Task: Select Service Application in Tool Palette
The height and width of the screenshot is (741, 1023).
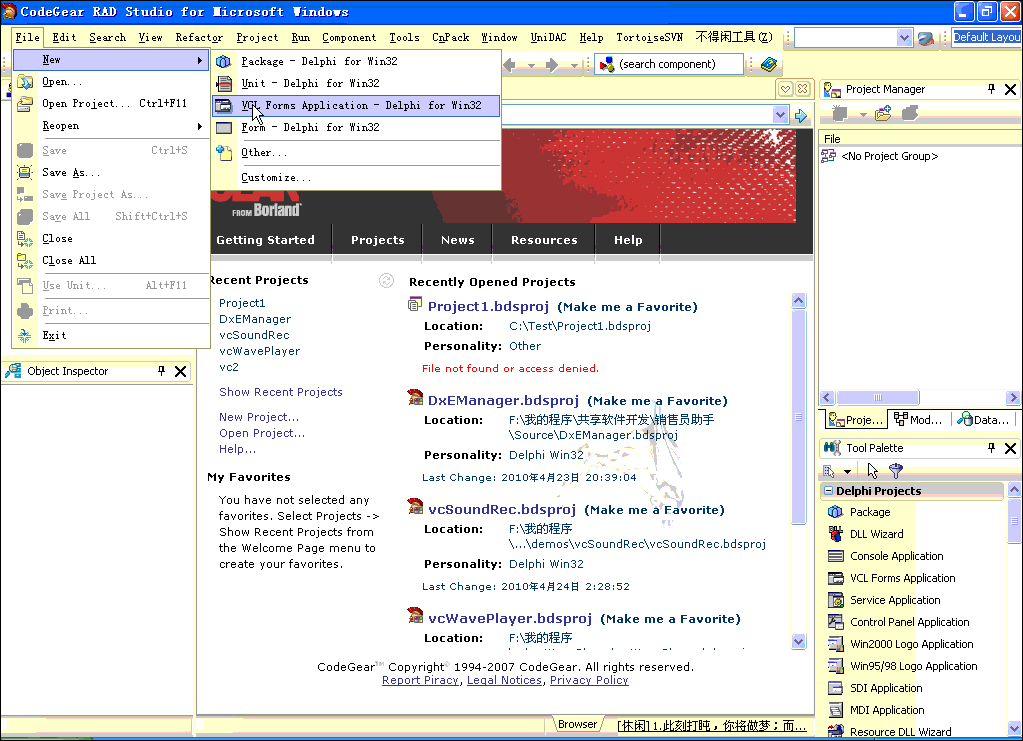Action: 895,600
